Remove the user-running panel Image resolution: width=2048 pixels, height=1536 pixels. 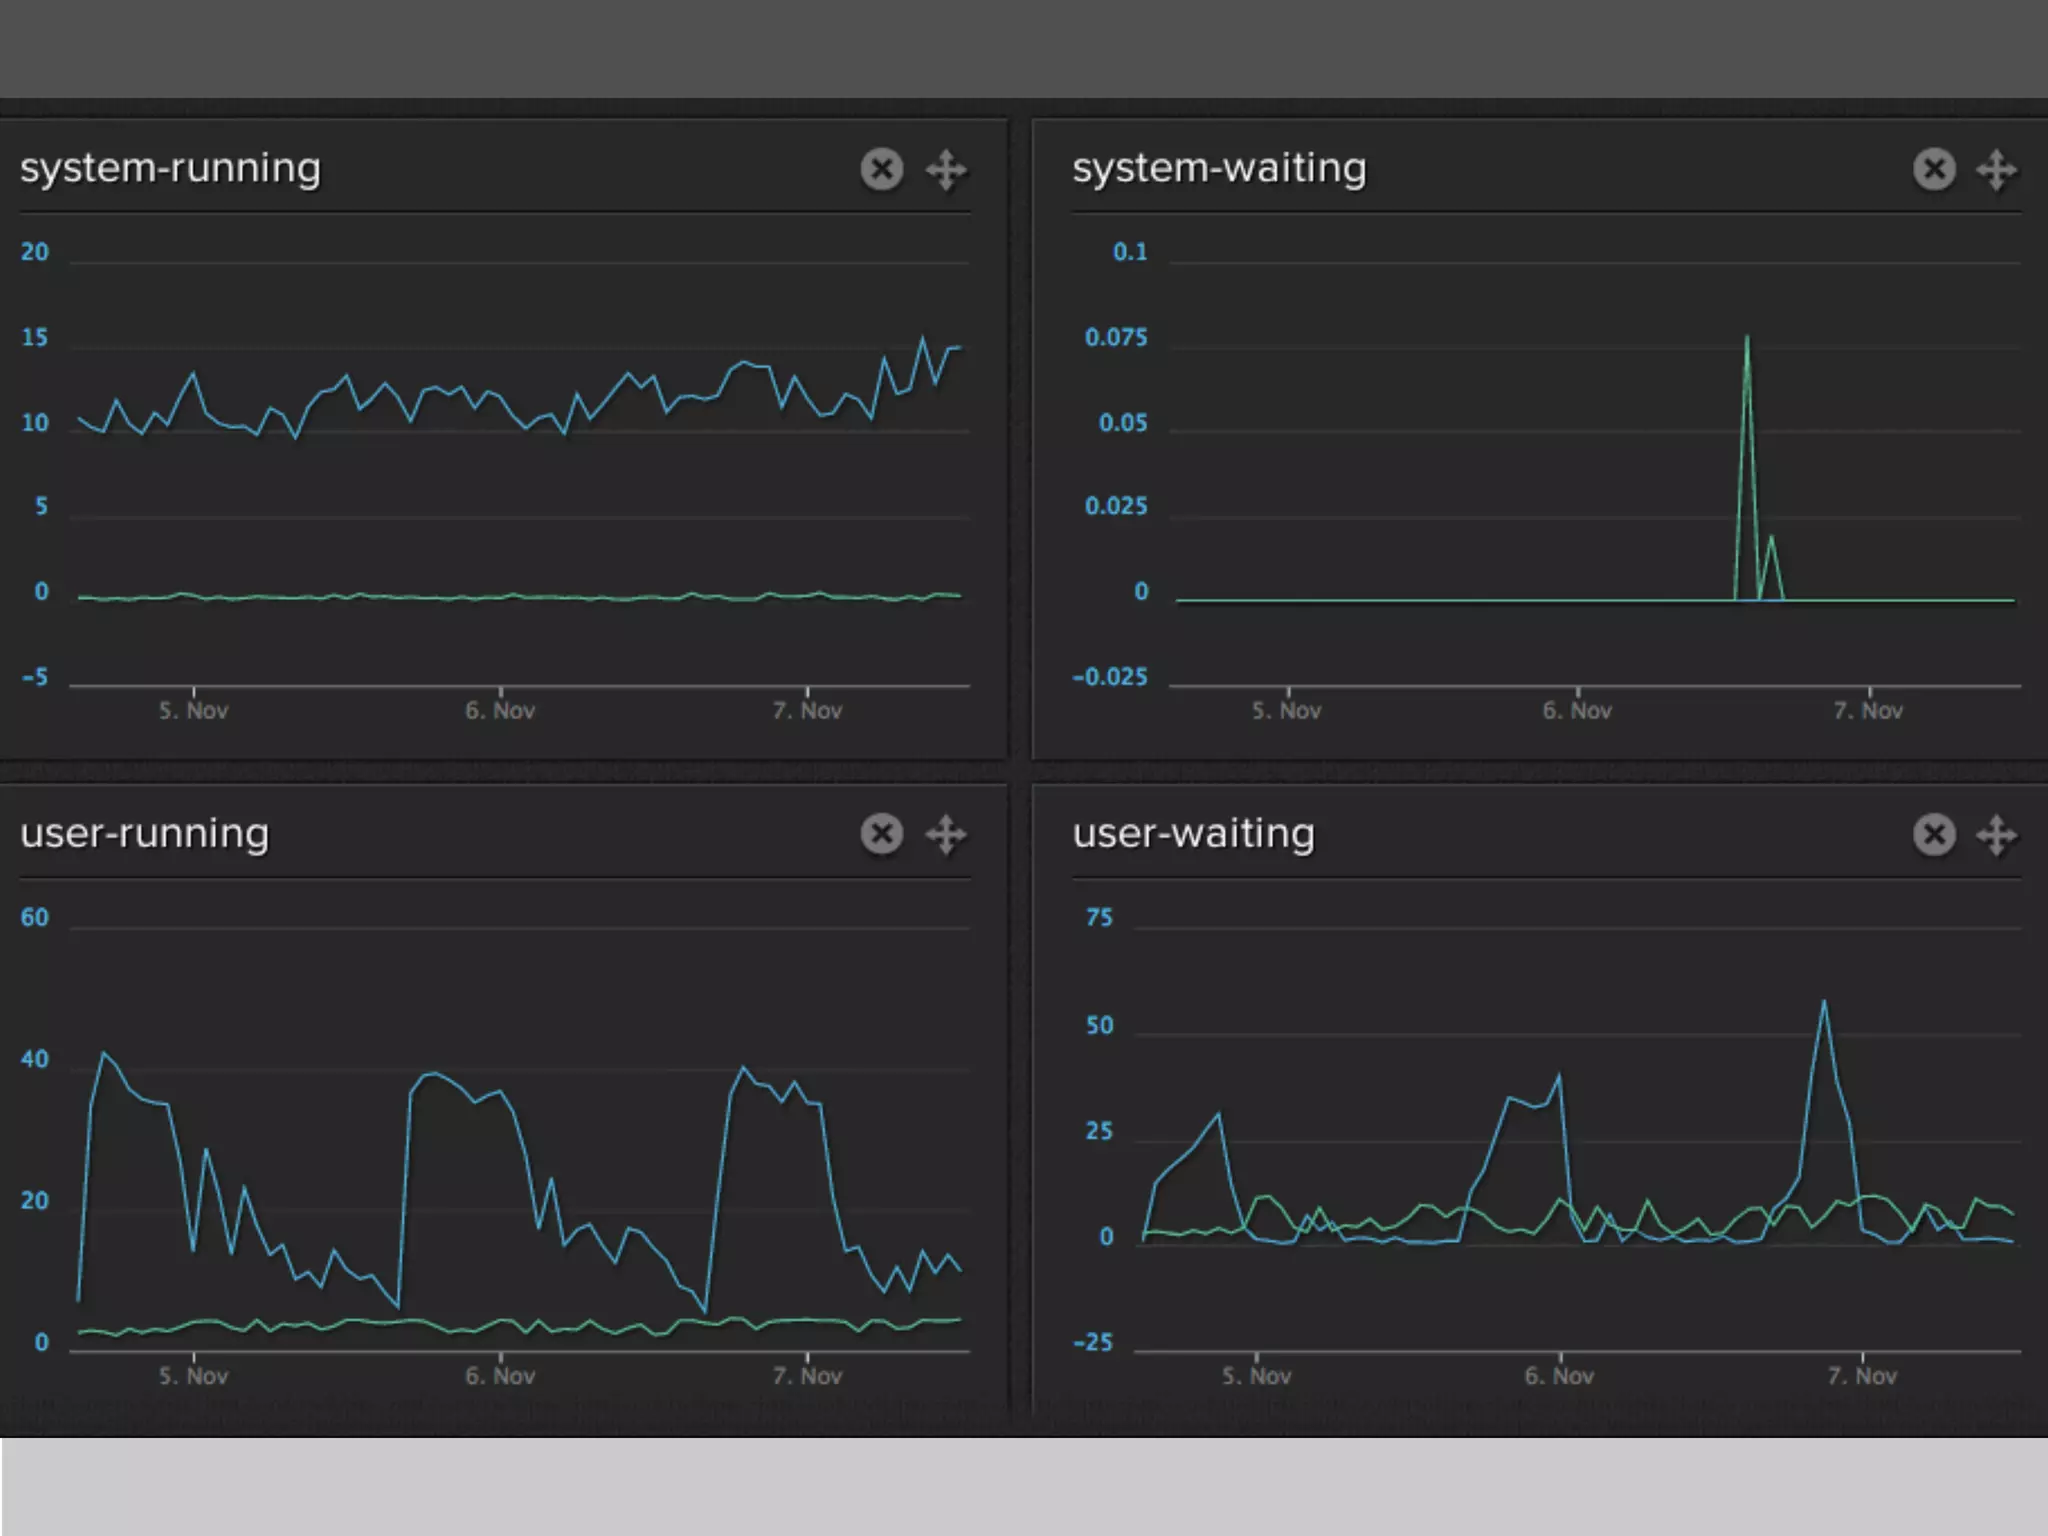pyautogui.click(x=881, y=834)
